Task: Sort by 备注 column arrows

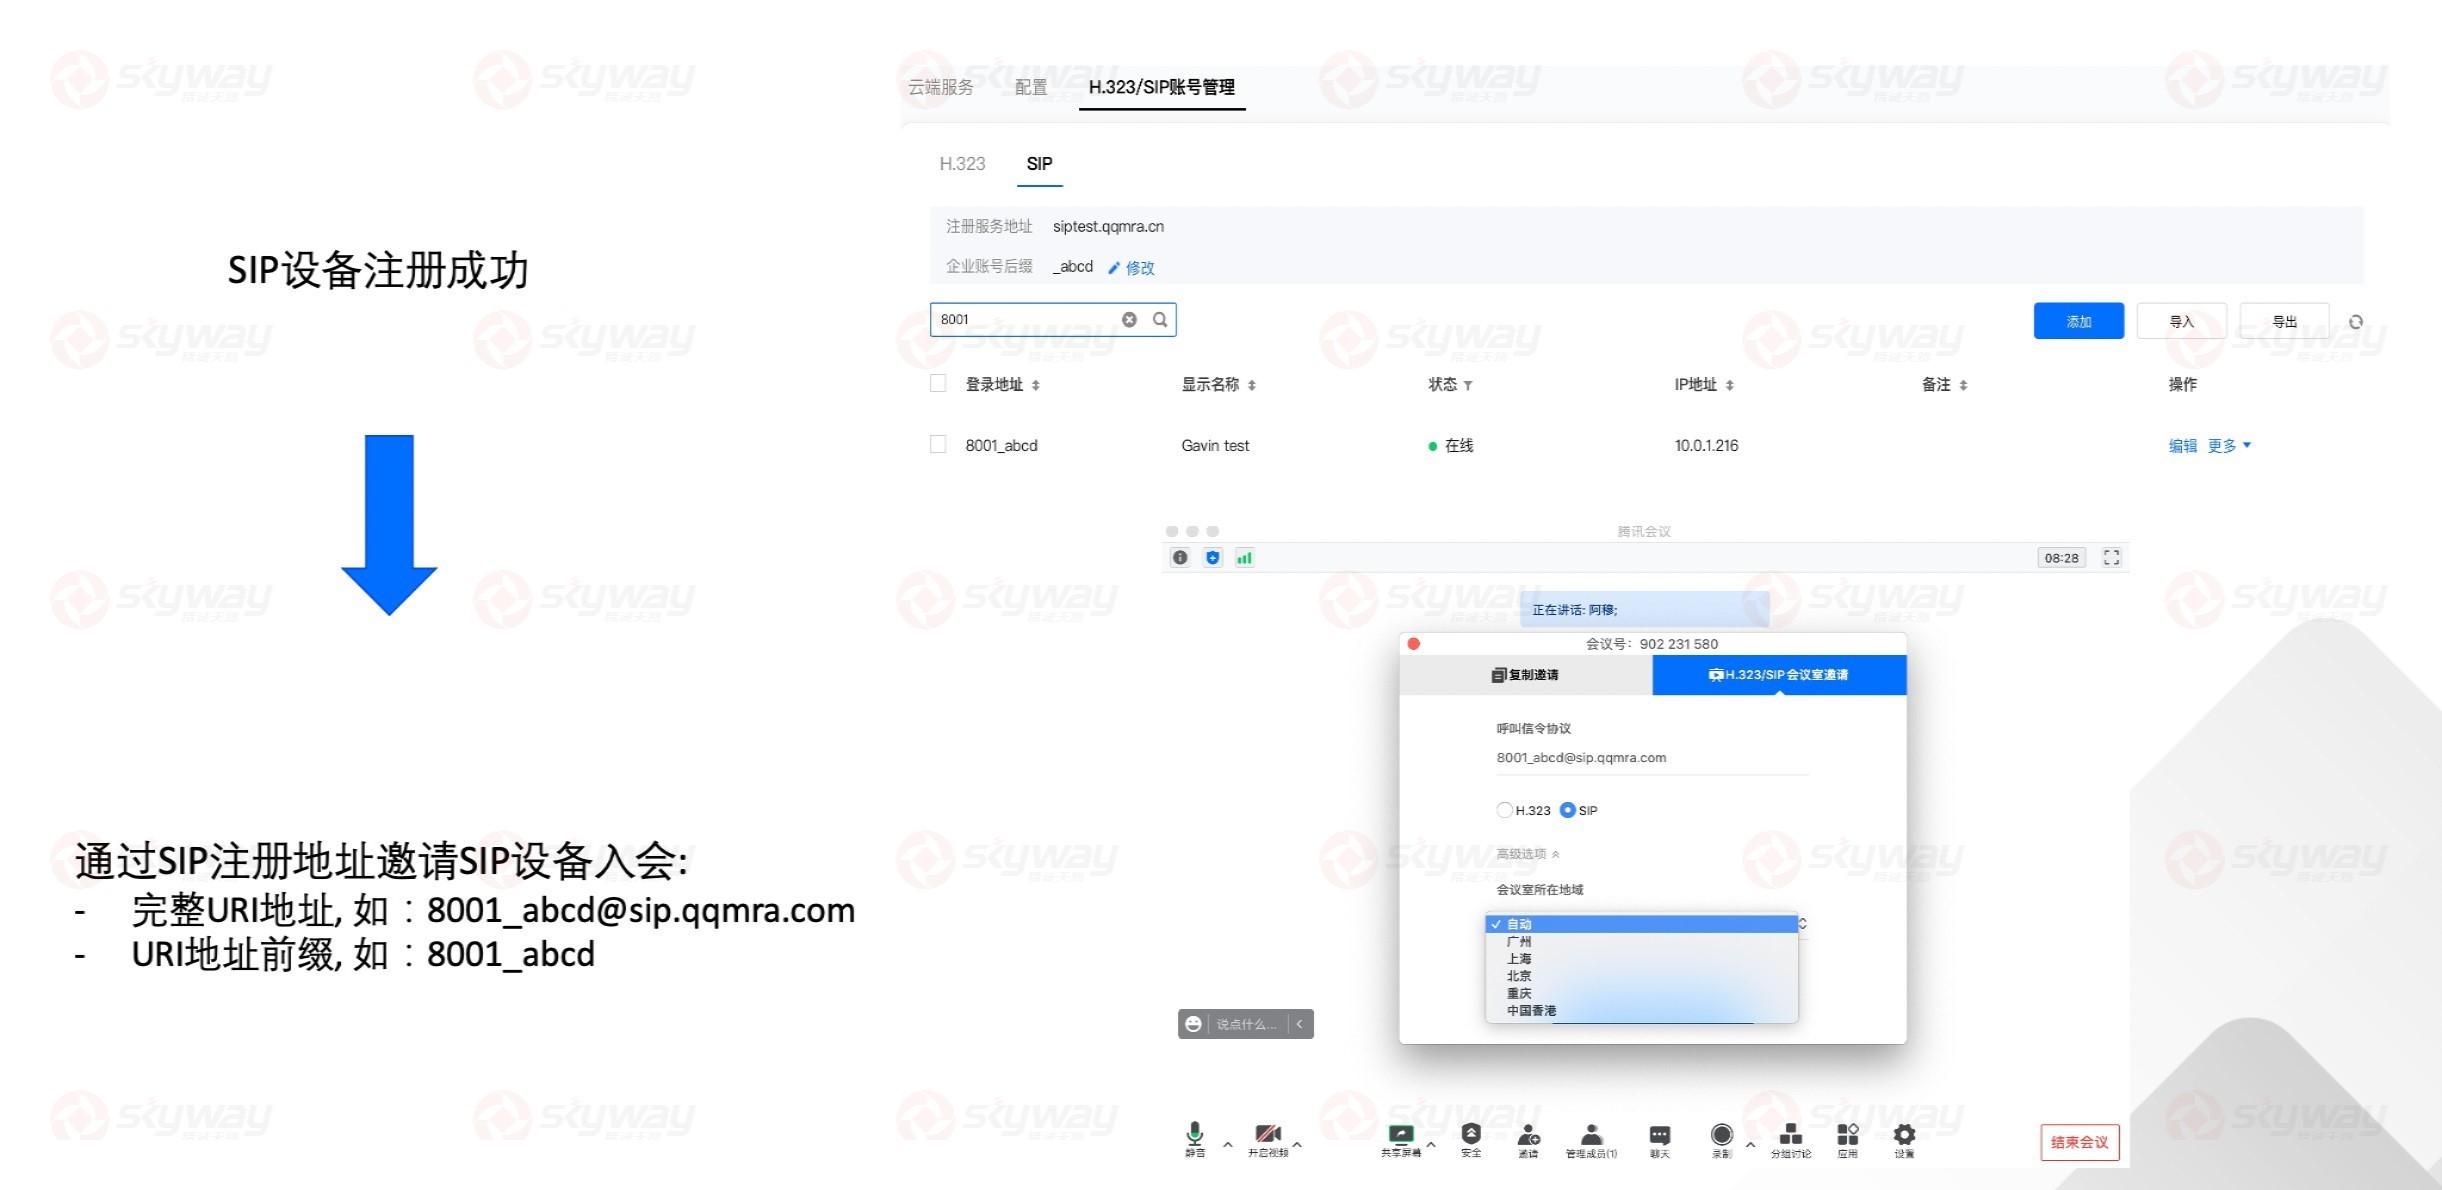Action: (1963, 385)
